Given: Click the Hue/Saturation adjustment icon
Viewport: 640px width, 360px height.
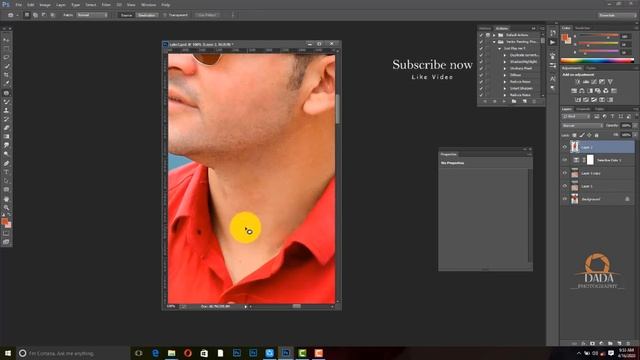Looking at the screenshot, I should (574, 91).
